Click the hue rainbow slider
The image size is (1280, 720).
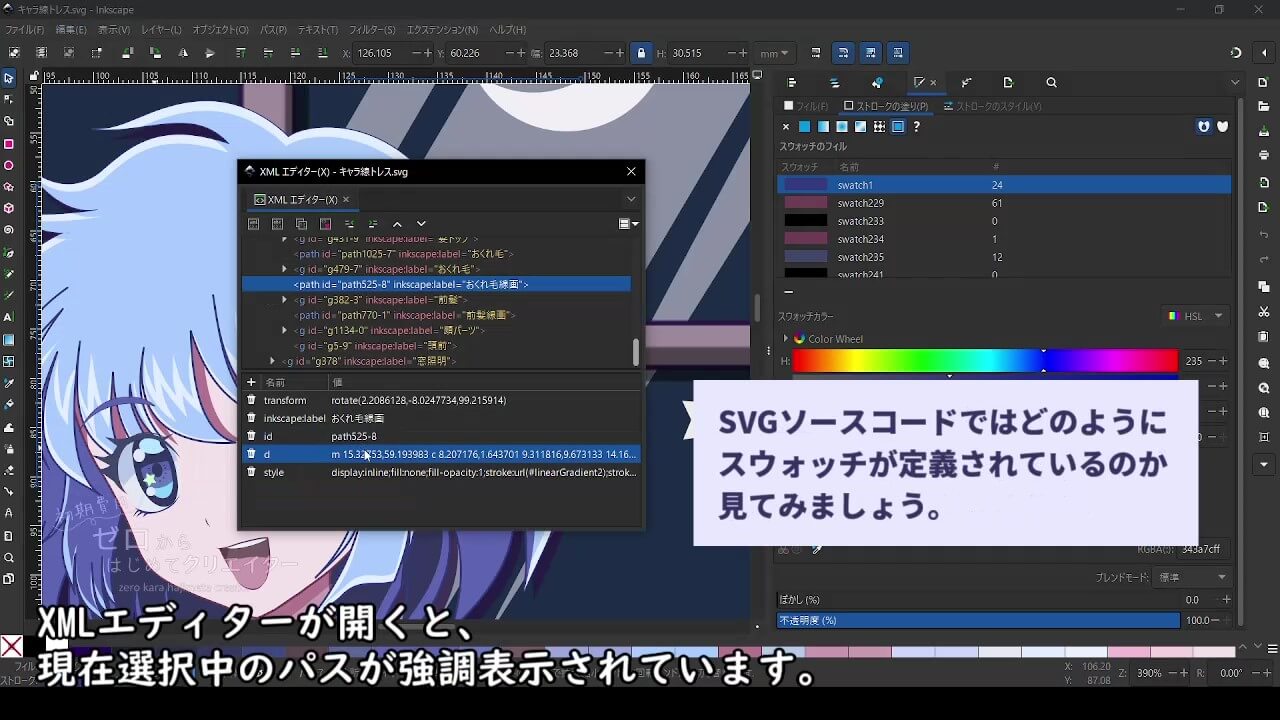(x=985, y=360)
